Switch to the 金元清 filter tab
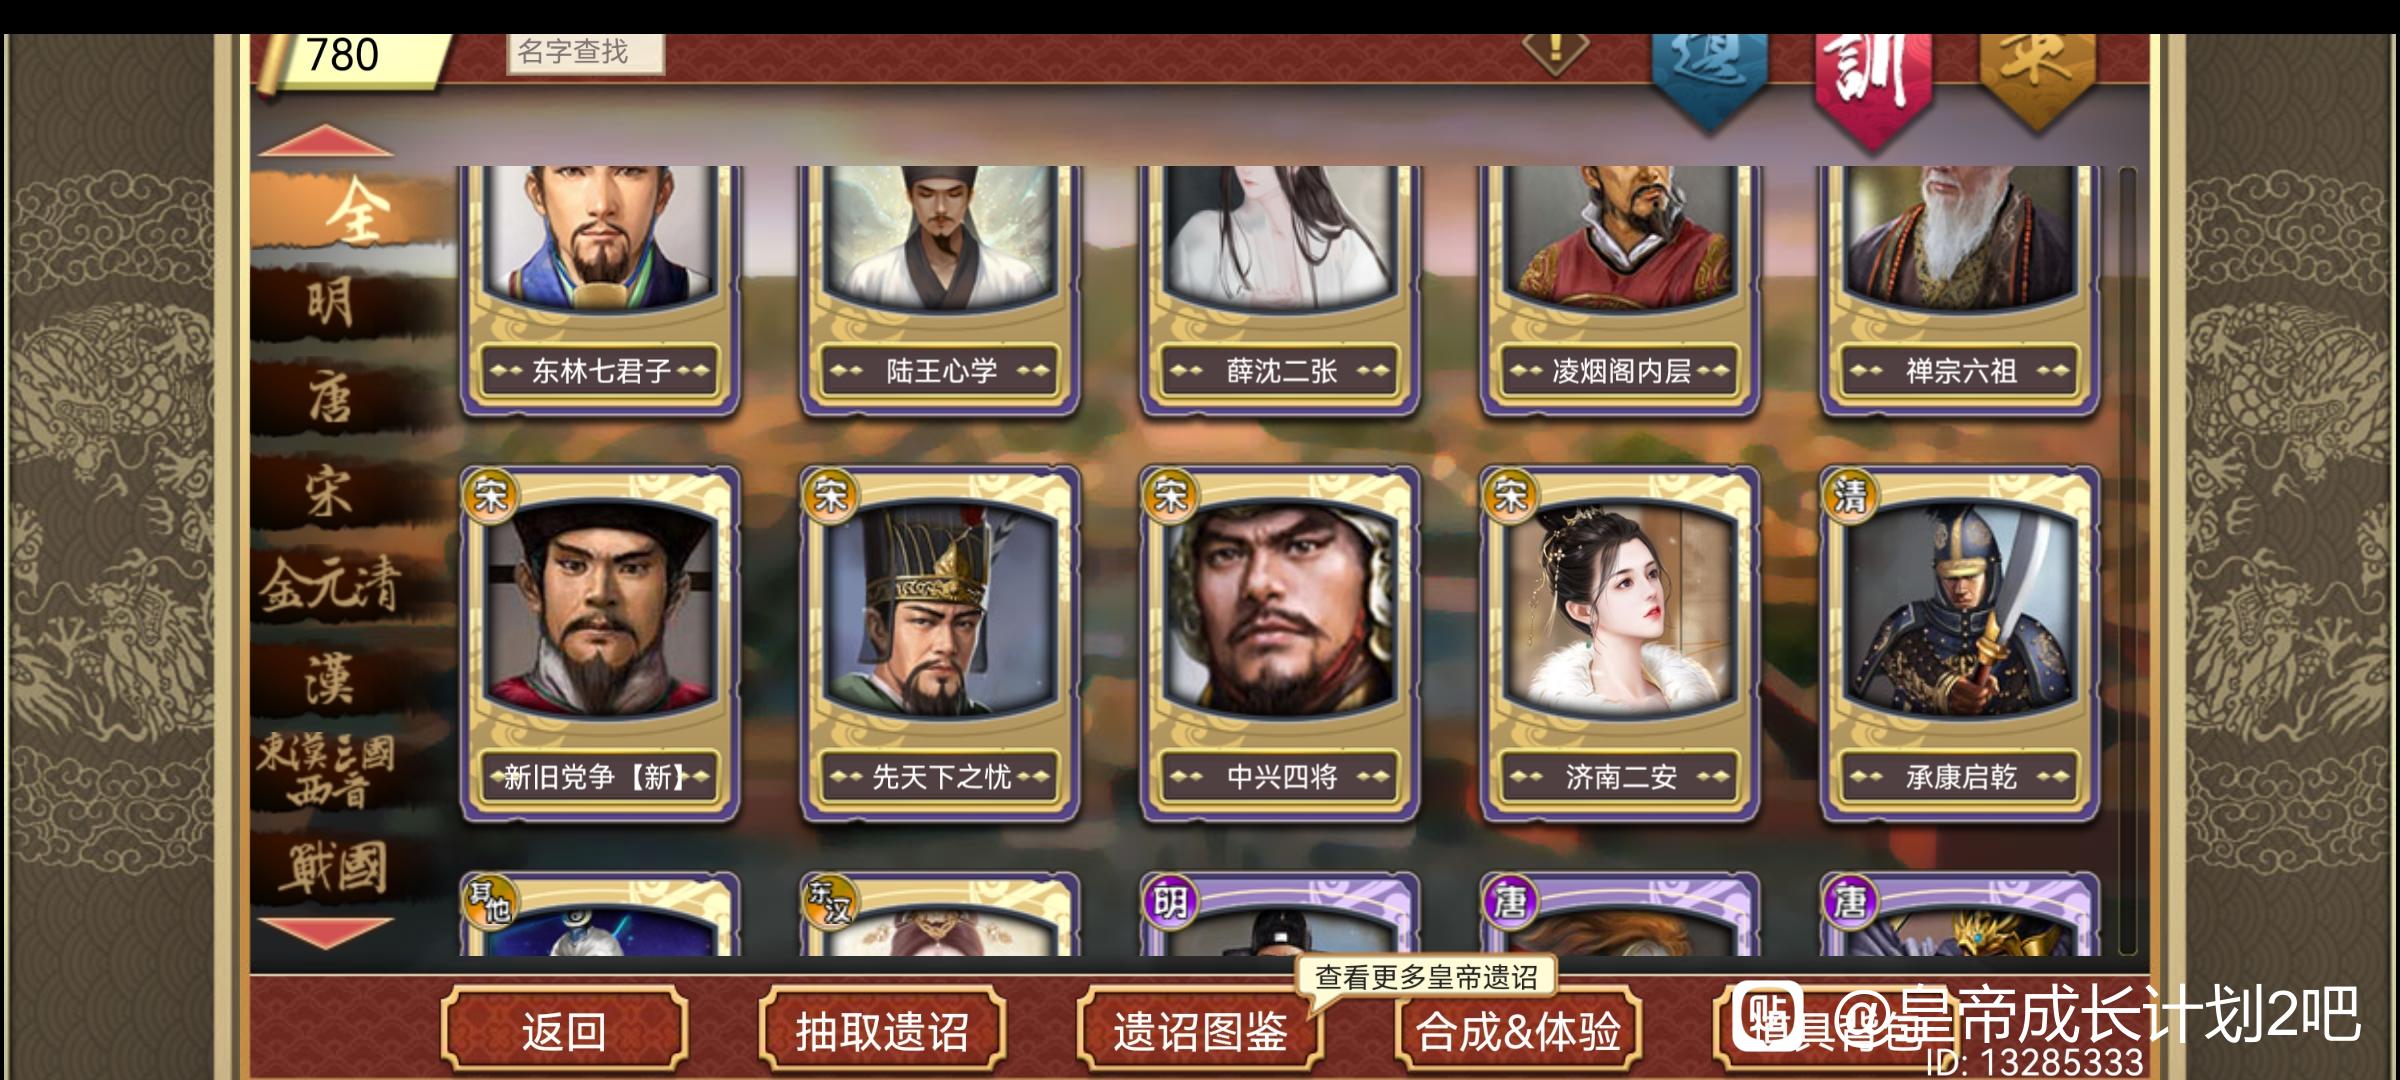Viewport: 2400px width, 1080px height. 330,585
